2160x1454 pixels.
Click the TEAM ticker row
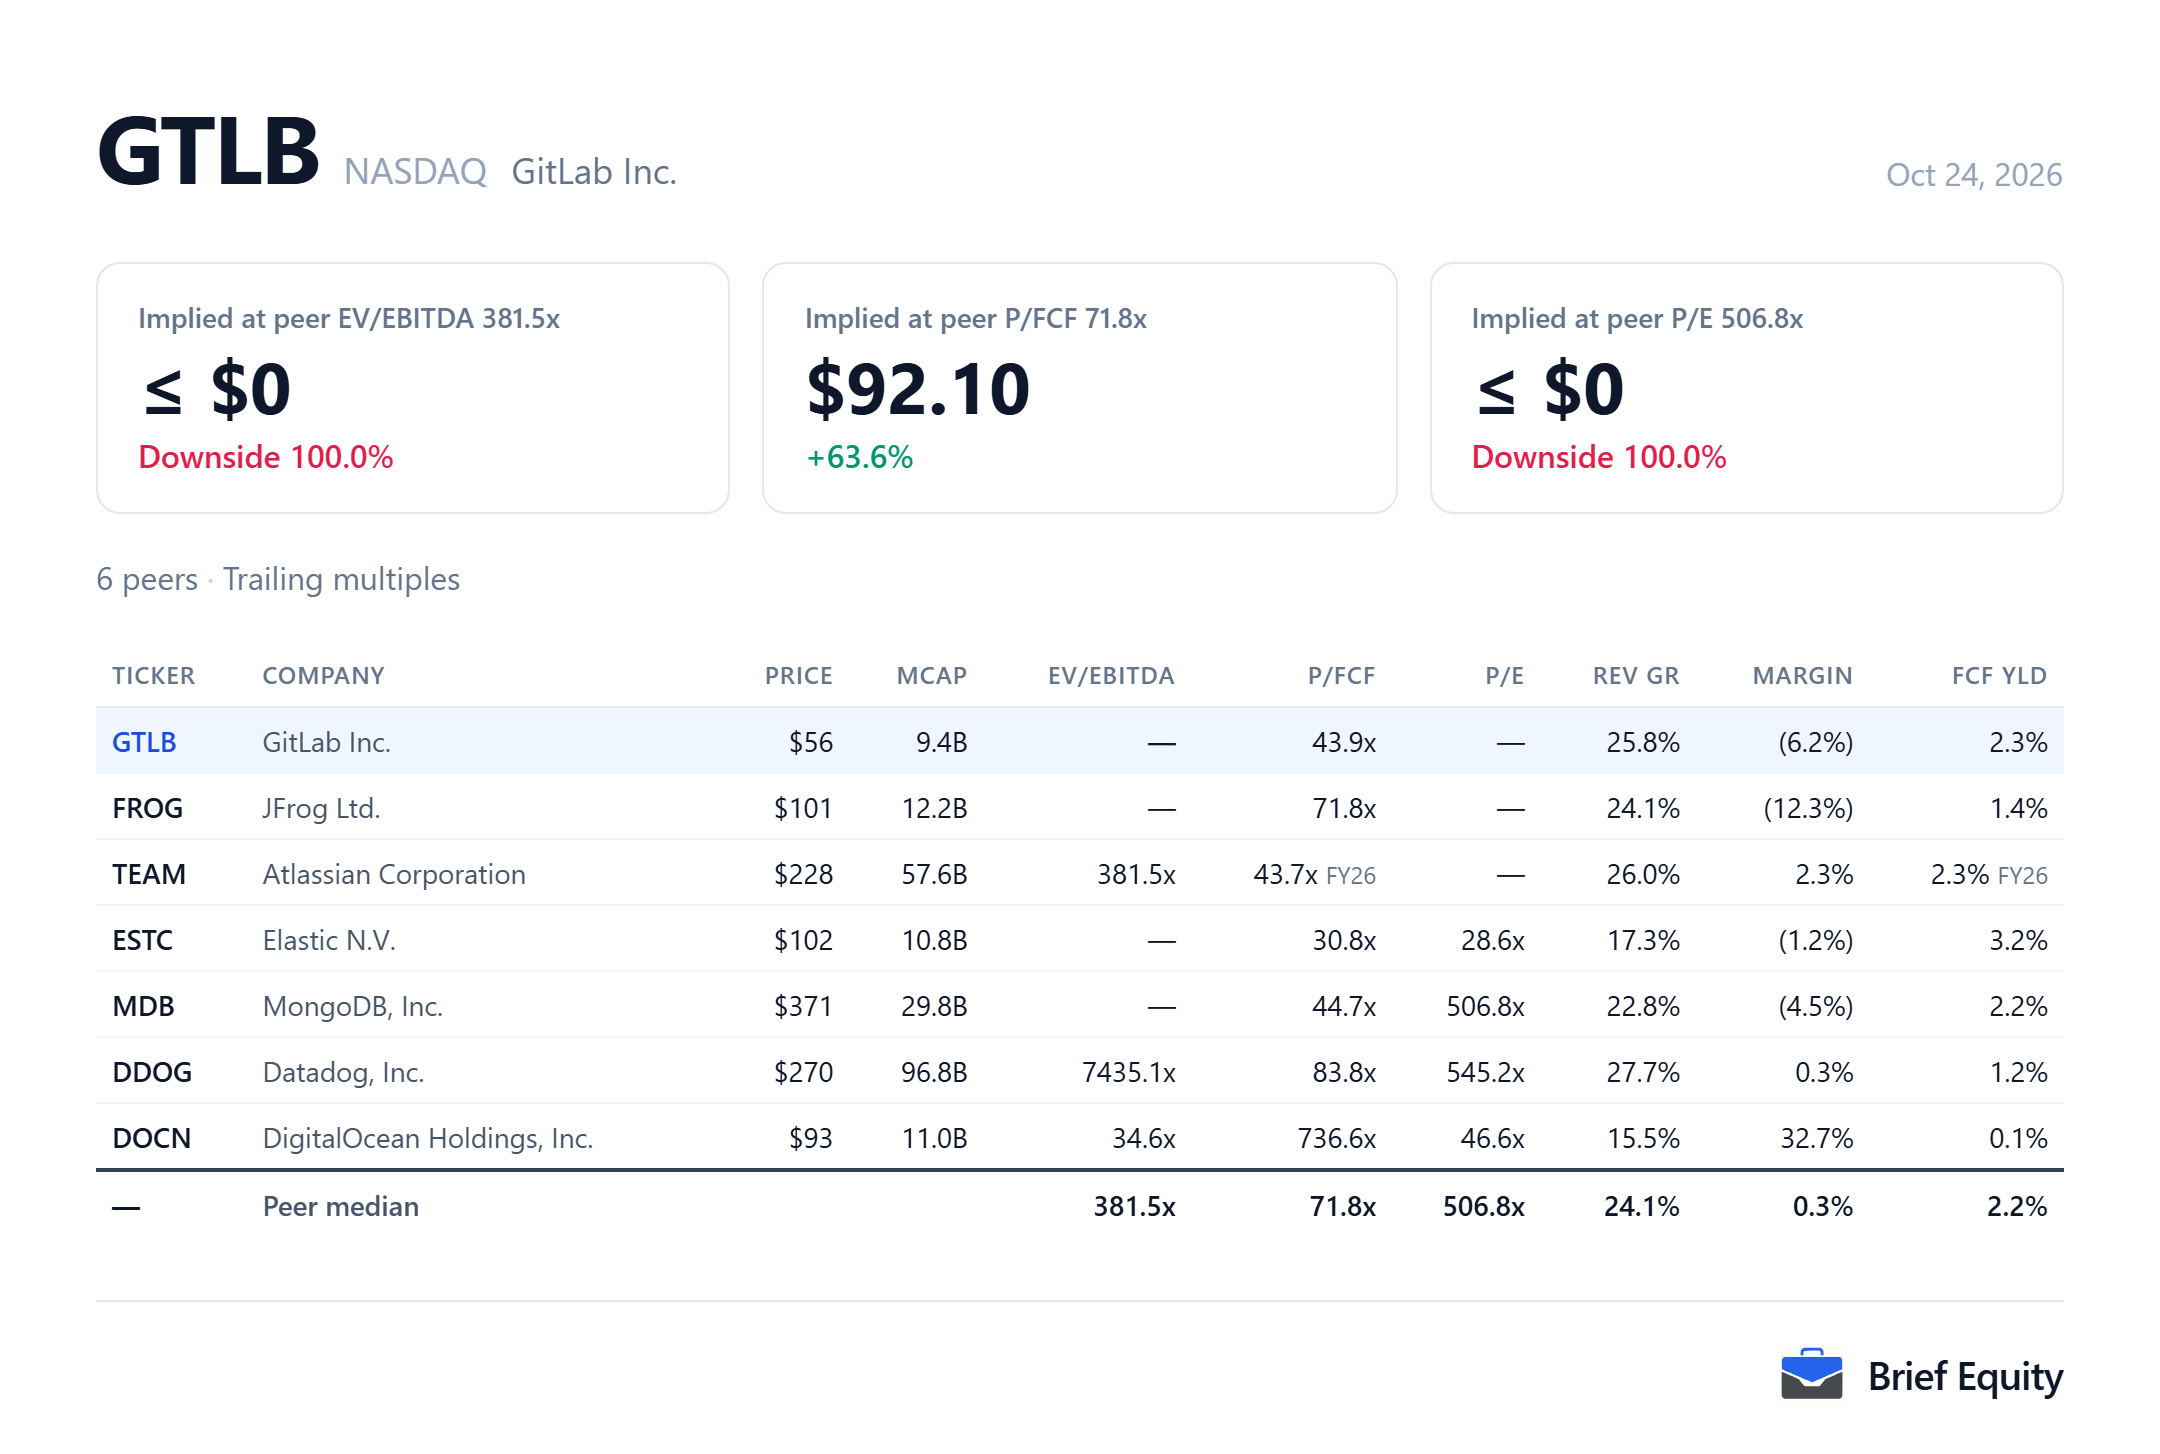[1080, 873]
